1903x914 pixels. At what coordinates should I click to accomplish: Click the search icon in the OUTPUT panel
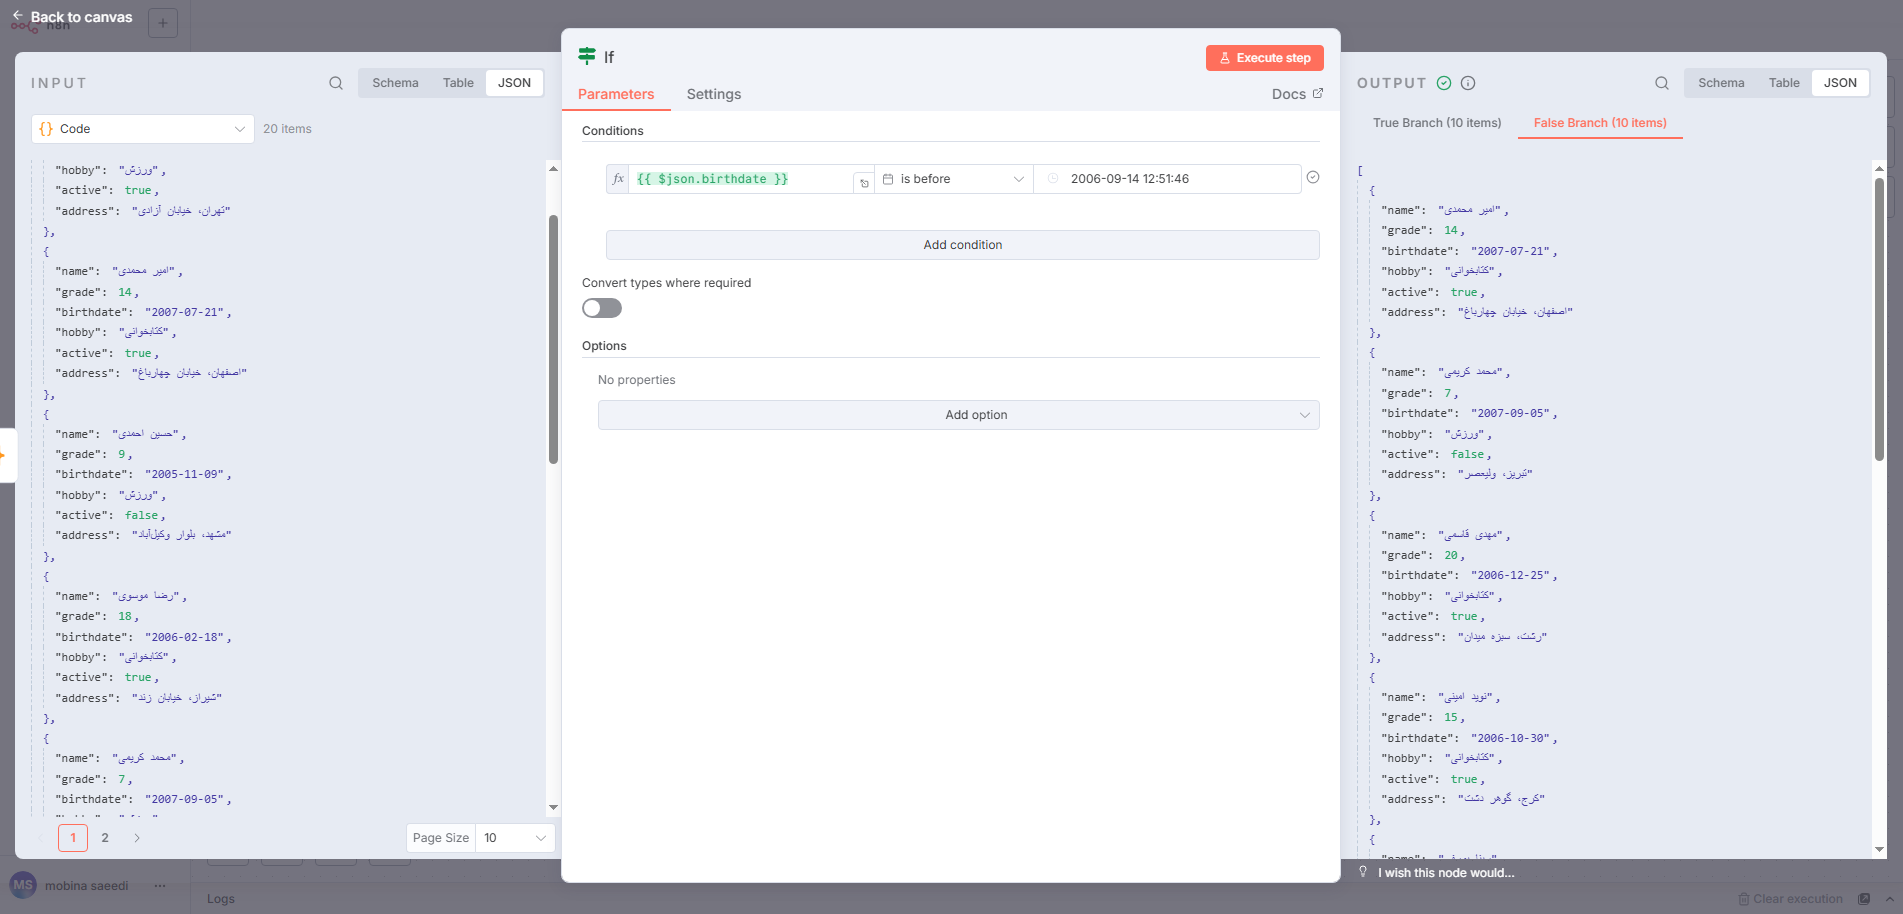[1661, 83]
